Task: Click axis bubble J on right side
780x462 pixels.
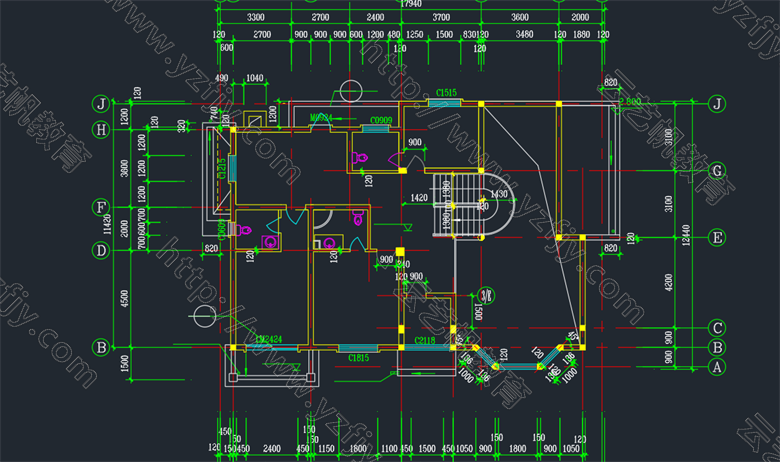Action: pos(717,104)
